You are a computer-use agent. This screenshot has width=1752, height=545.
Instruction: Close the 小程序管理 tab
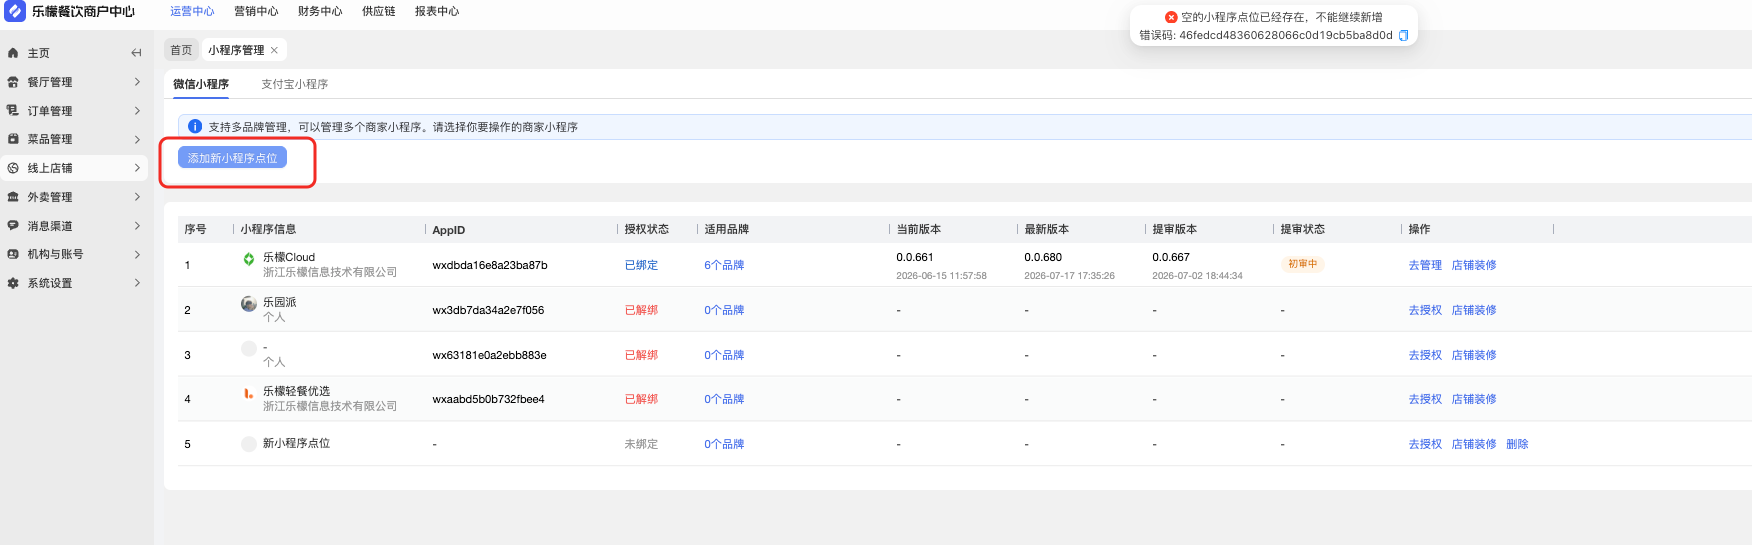click(x=274, y=50)
